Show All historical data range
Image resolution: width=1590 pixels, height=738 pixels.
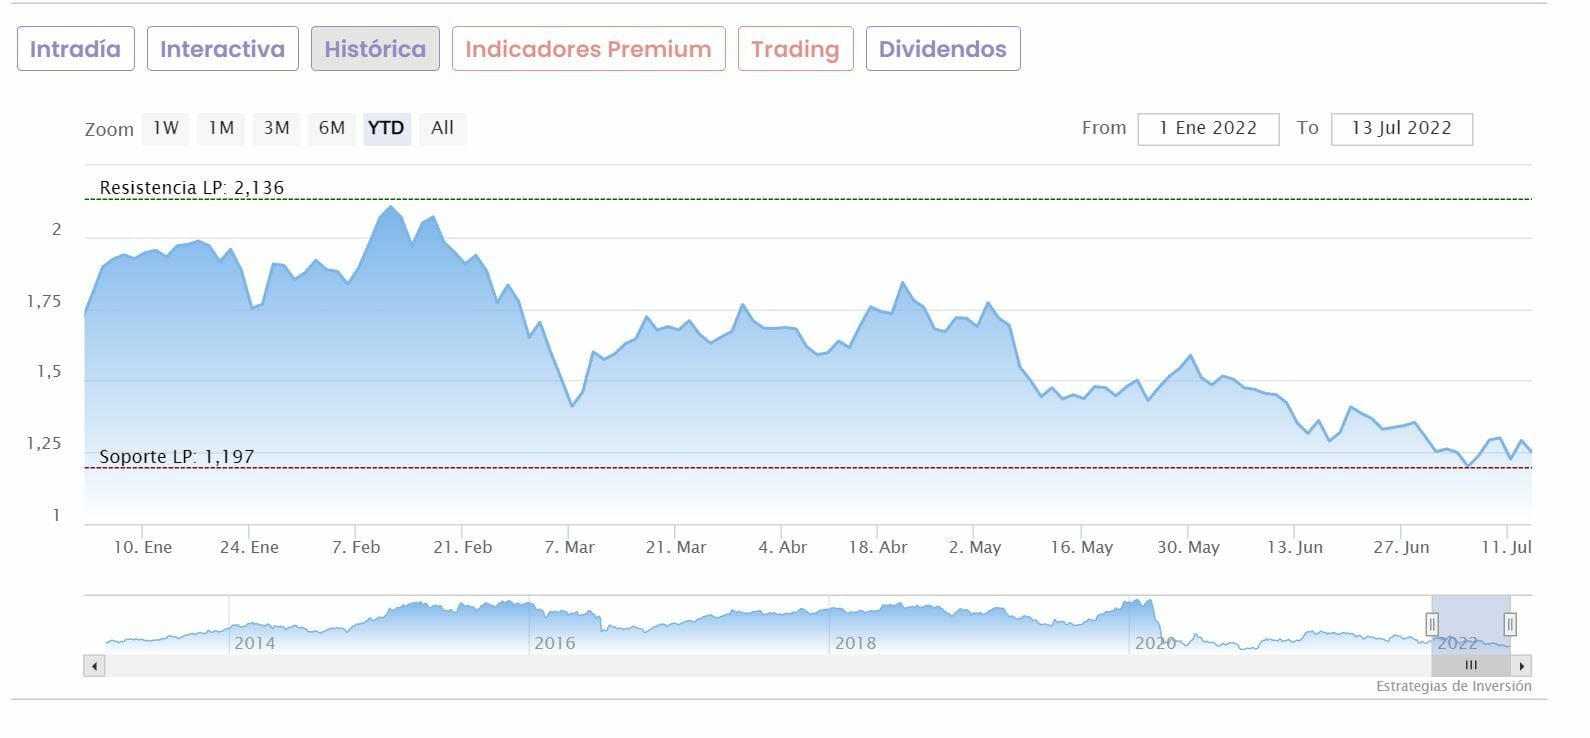[x=442, y=128]
